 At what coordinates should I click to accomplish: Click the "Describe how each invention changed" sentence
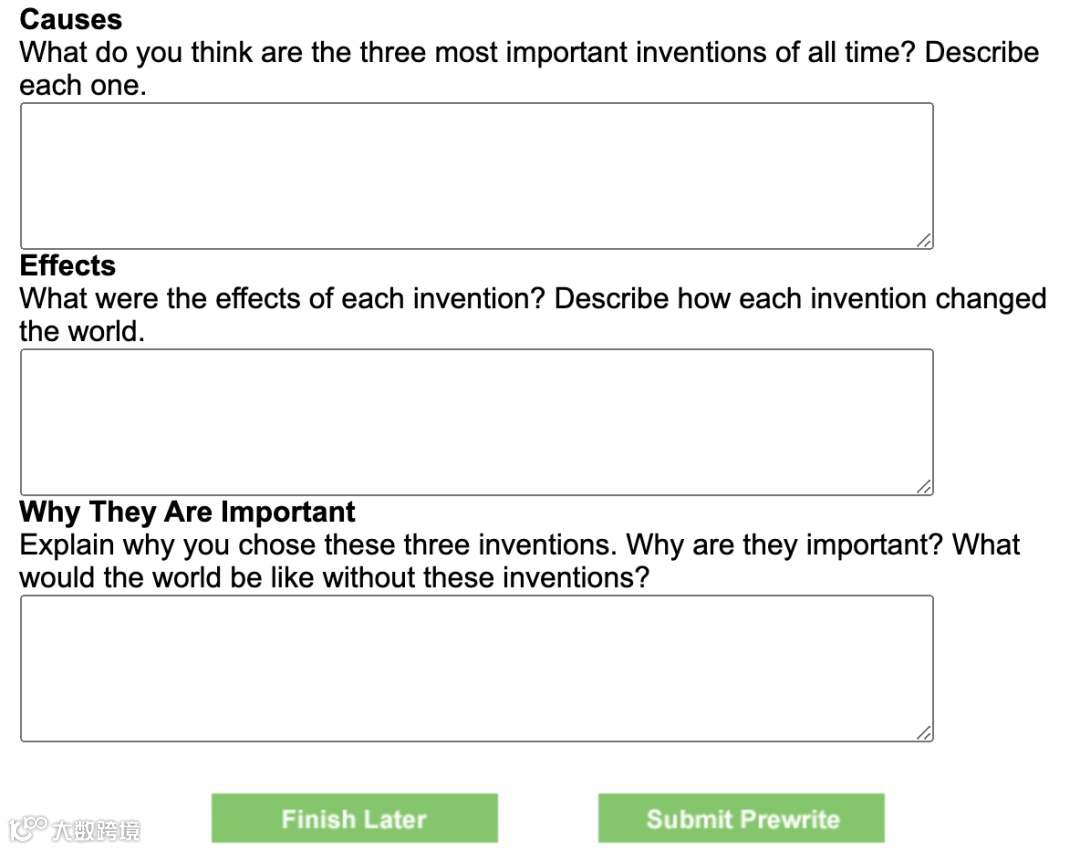pyautogui.click(x=800, y=298)
